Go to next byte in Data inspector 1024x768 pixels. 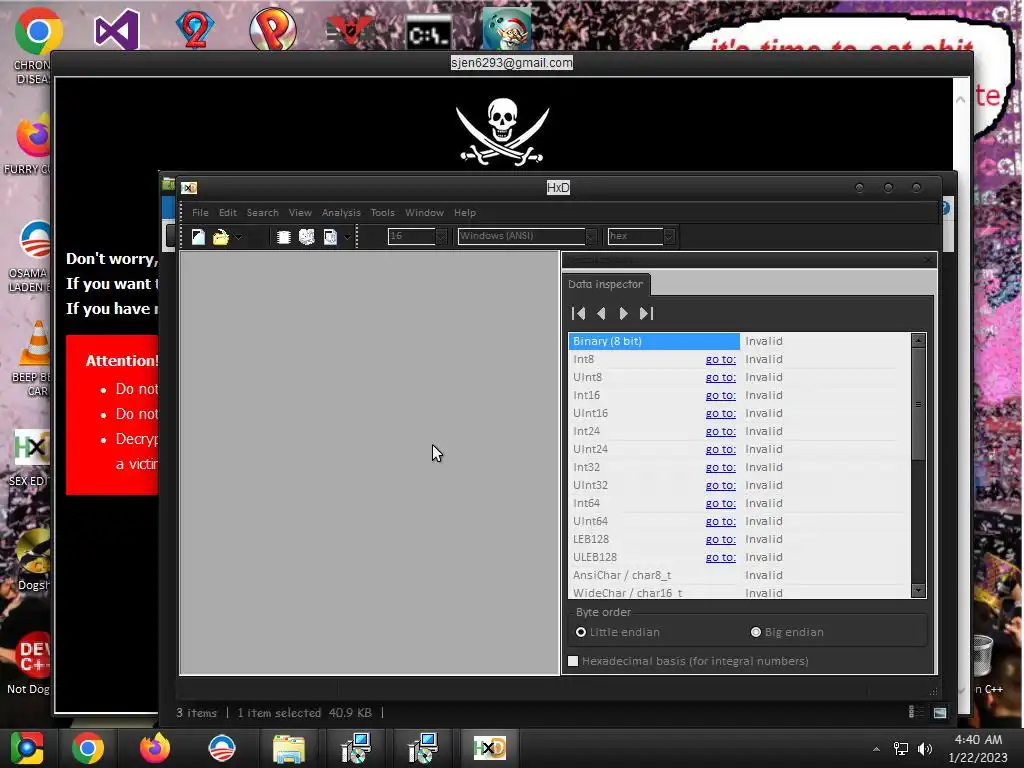[x=624, y=313]
